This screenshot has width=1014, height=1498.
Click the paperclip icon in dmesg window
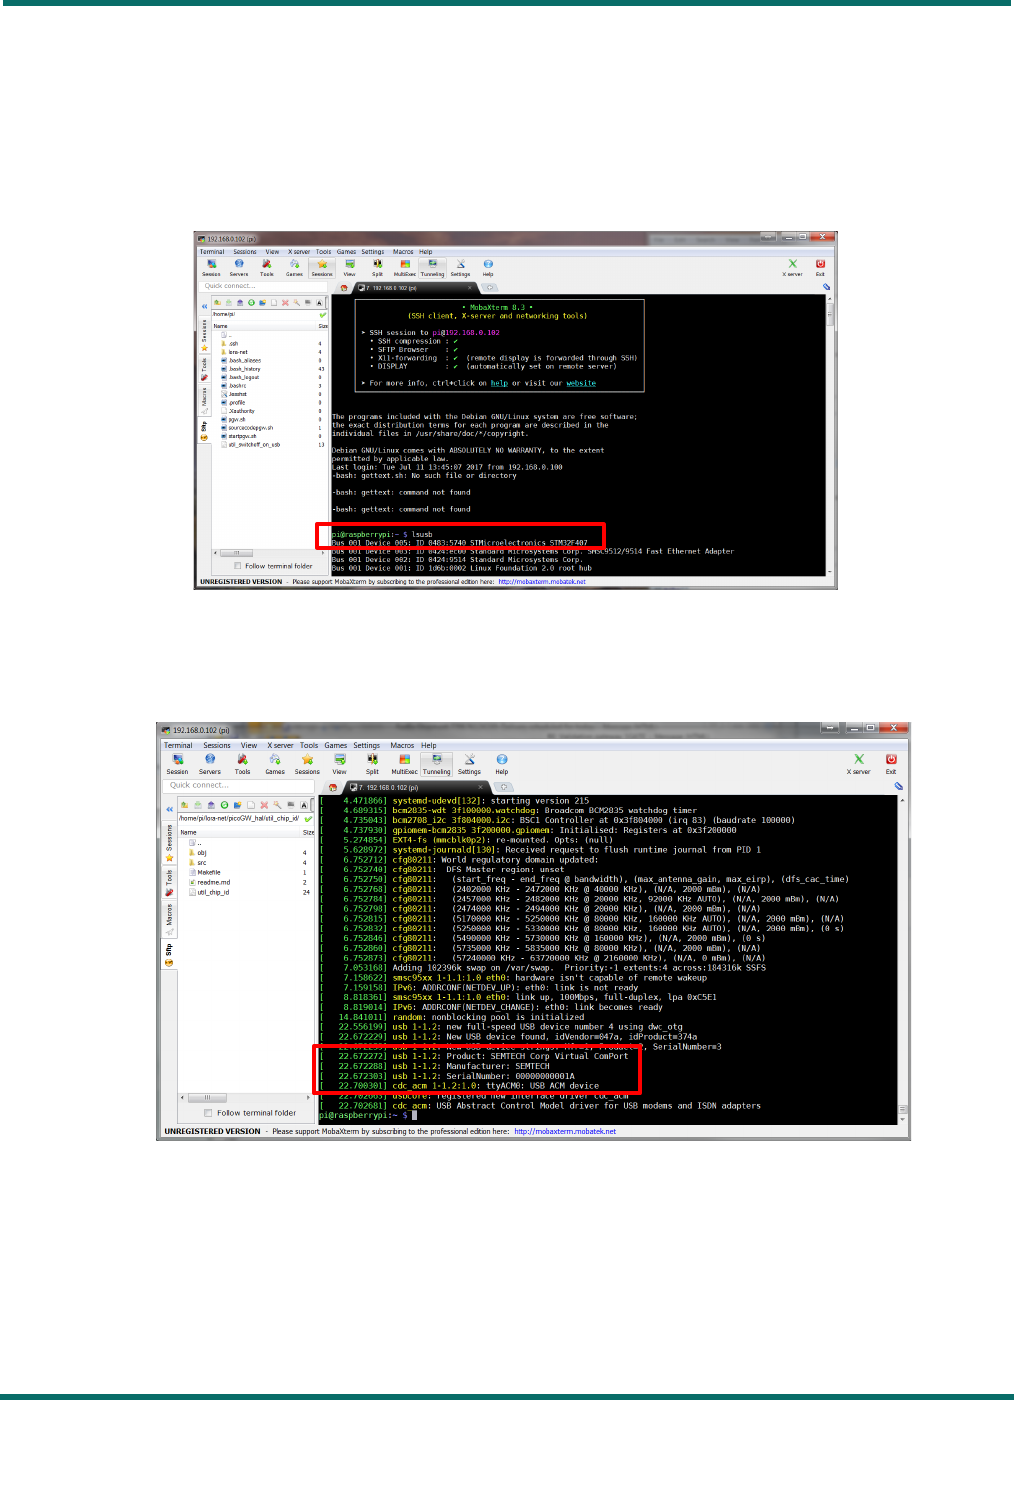[x=899, y=786]
